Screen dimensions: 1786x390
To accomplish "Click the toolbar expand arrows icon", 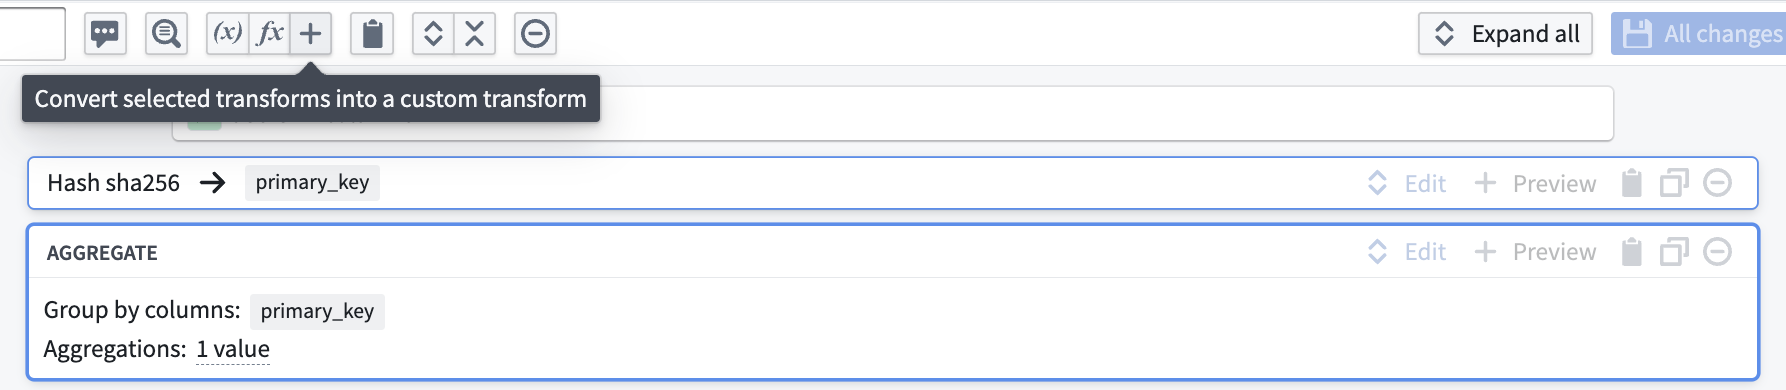I will pos(433,34).
